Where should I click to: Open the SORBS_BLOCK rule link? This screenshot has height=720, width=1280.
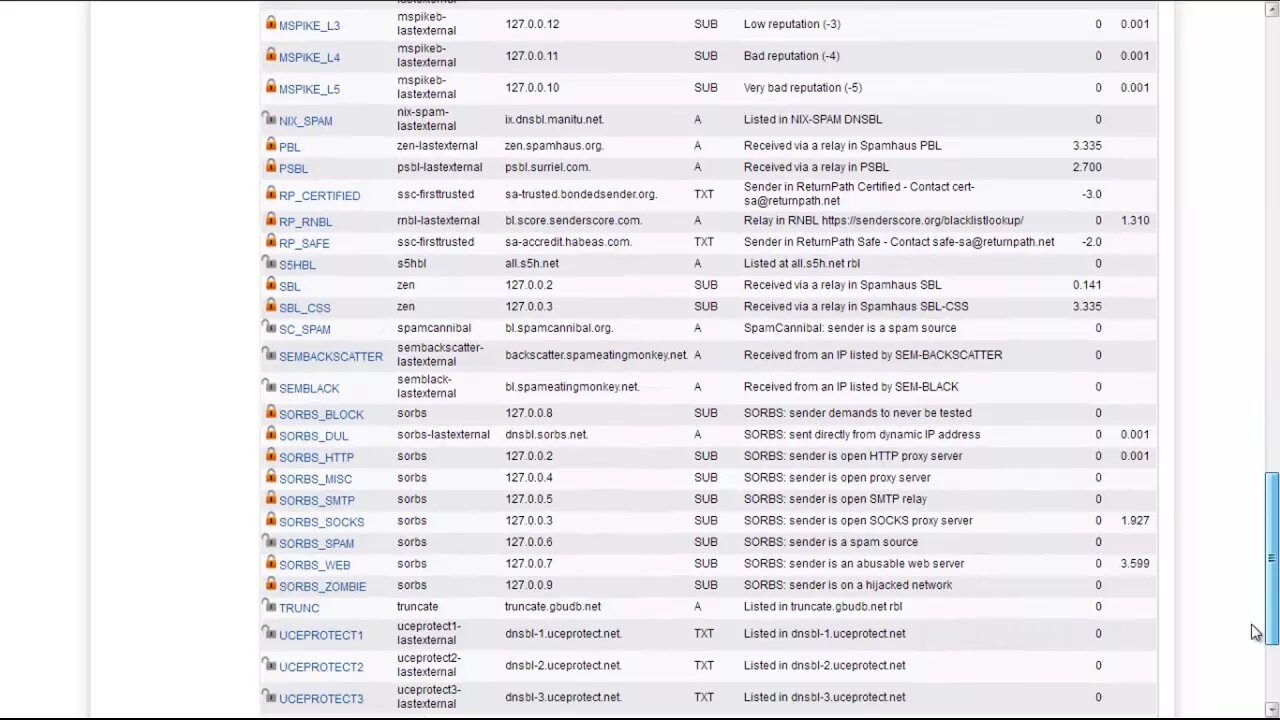[x=321, y=415]
